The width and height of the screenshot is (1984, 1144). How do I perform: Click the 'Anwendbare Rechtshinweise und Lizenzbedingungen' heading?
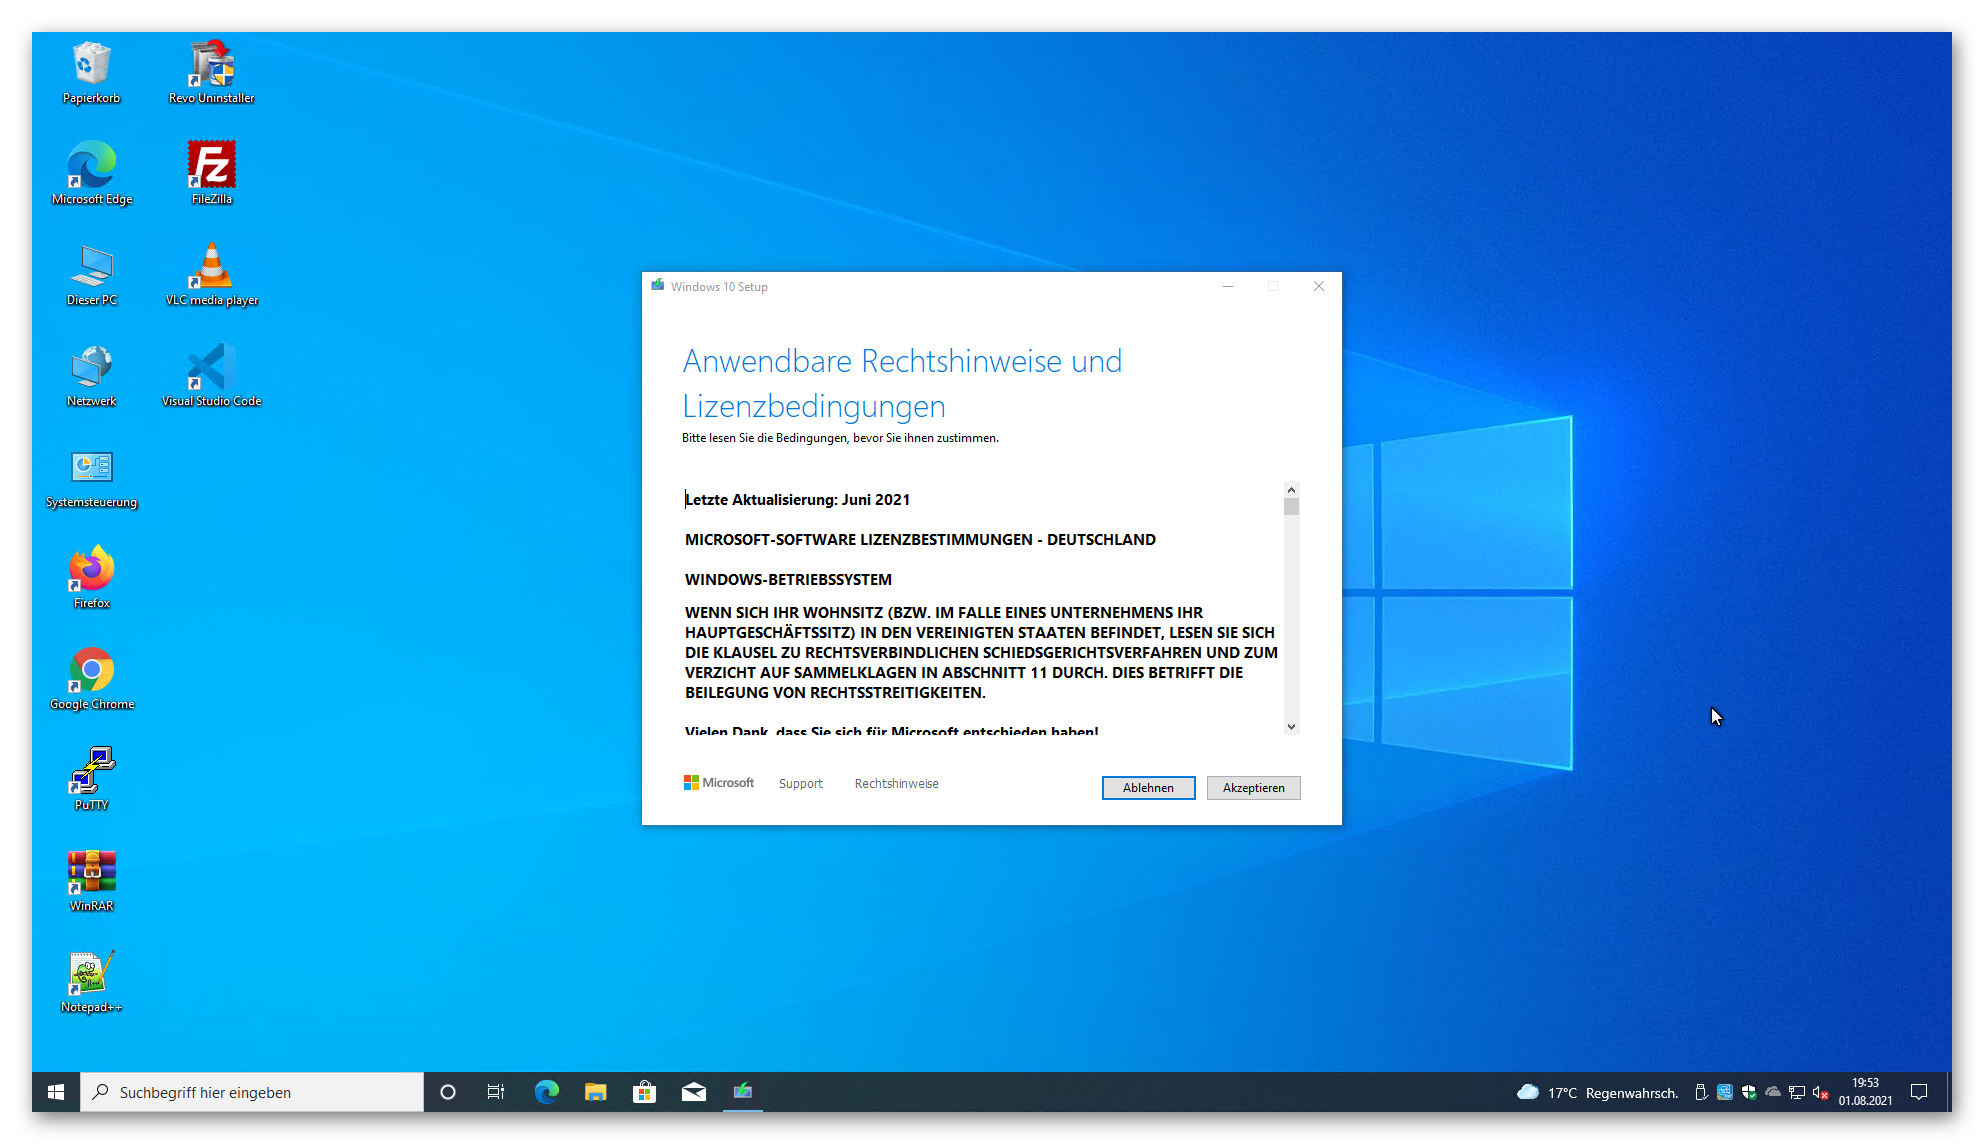click(902, 383)
